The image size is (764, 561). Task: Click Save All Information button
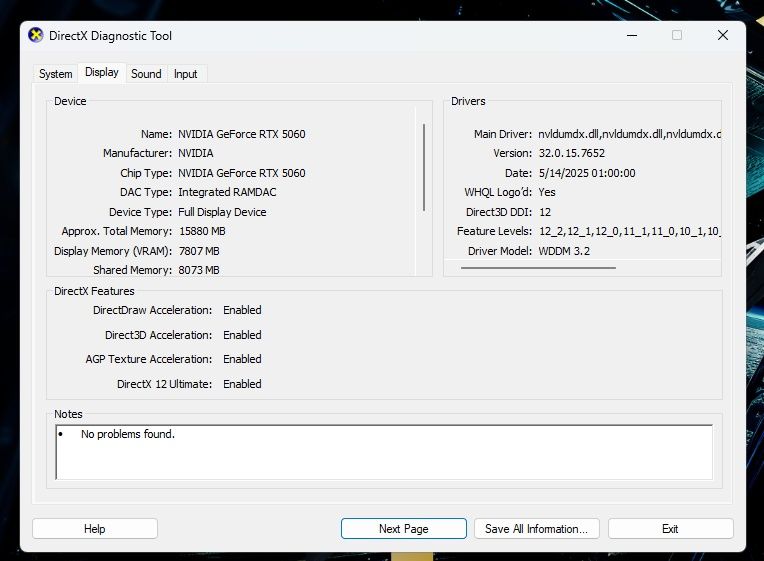point(536,529)
